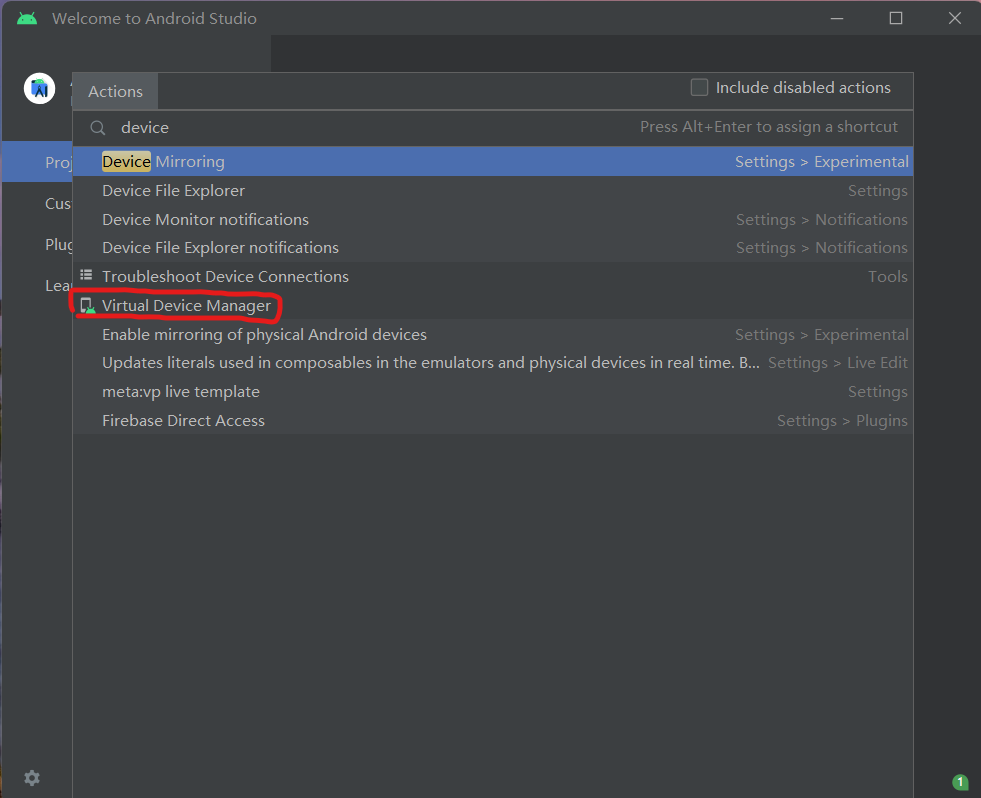Click 'Settings > Experimental' on Device Mirroring row
981x798 pixels.
[821, 161]
